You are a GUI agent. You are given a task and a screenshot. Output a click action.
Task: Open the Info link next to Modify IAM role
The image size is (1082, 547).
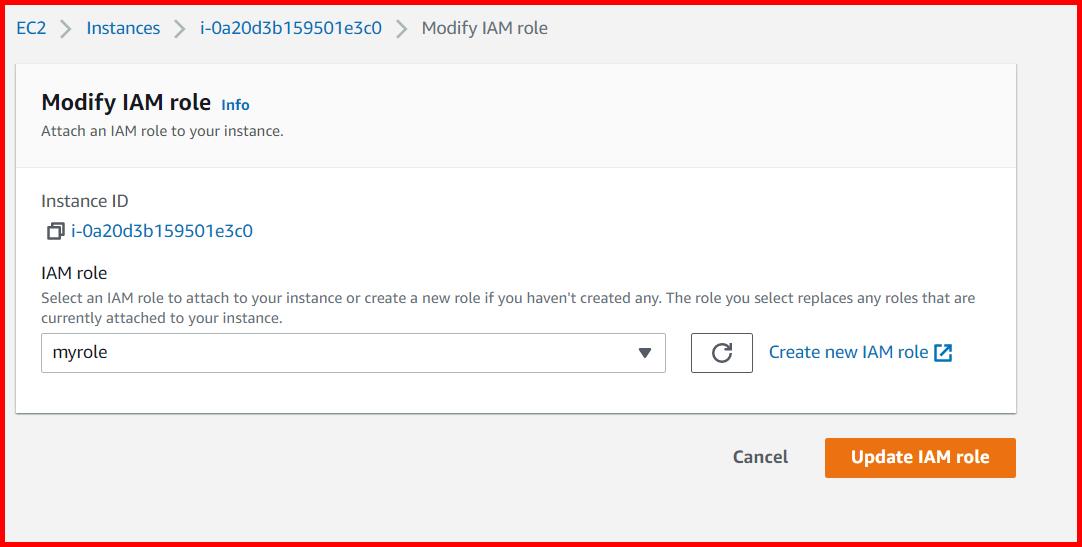click(x=235, y=105)
